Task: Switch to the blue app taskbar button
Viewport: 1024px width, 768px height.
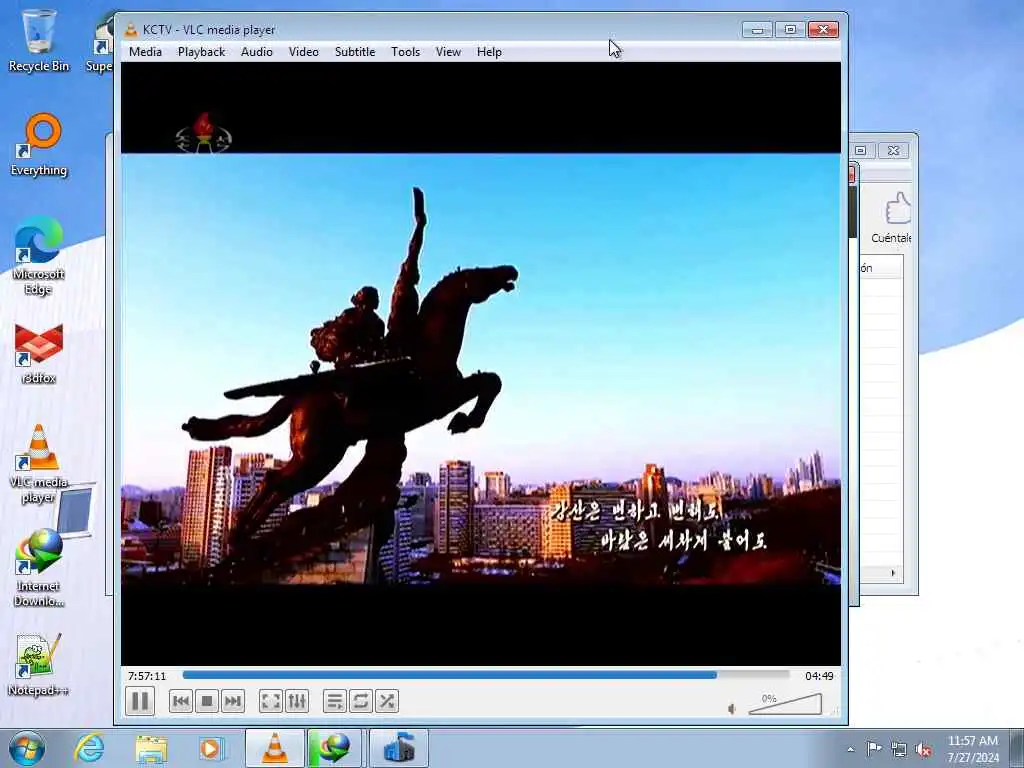Action: [x=399, y=748]
